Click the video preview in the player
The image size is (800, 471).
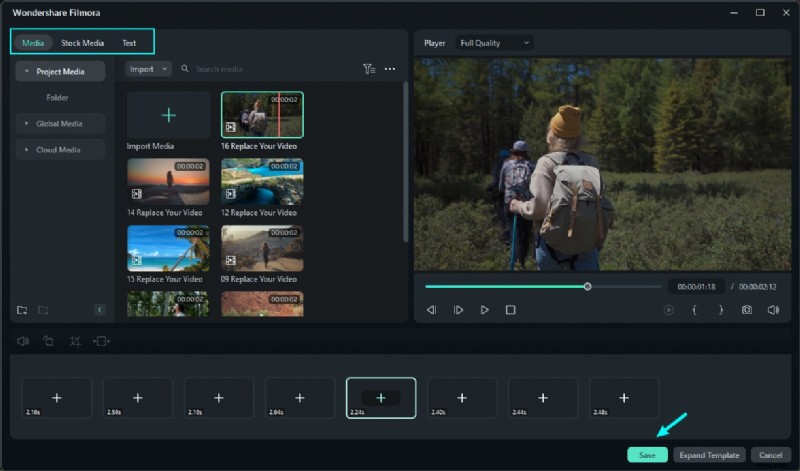(x=603, y=164)
